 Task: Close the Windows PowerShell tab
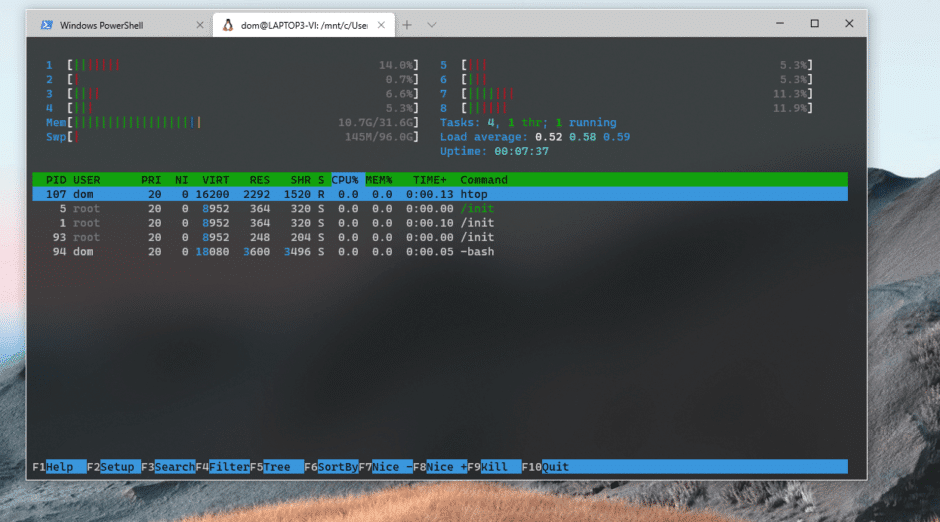click(199, 24)
